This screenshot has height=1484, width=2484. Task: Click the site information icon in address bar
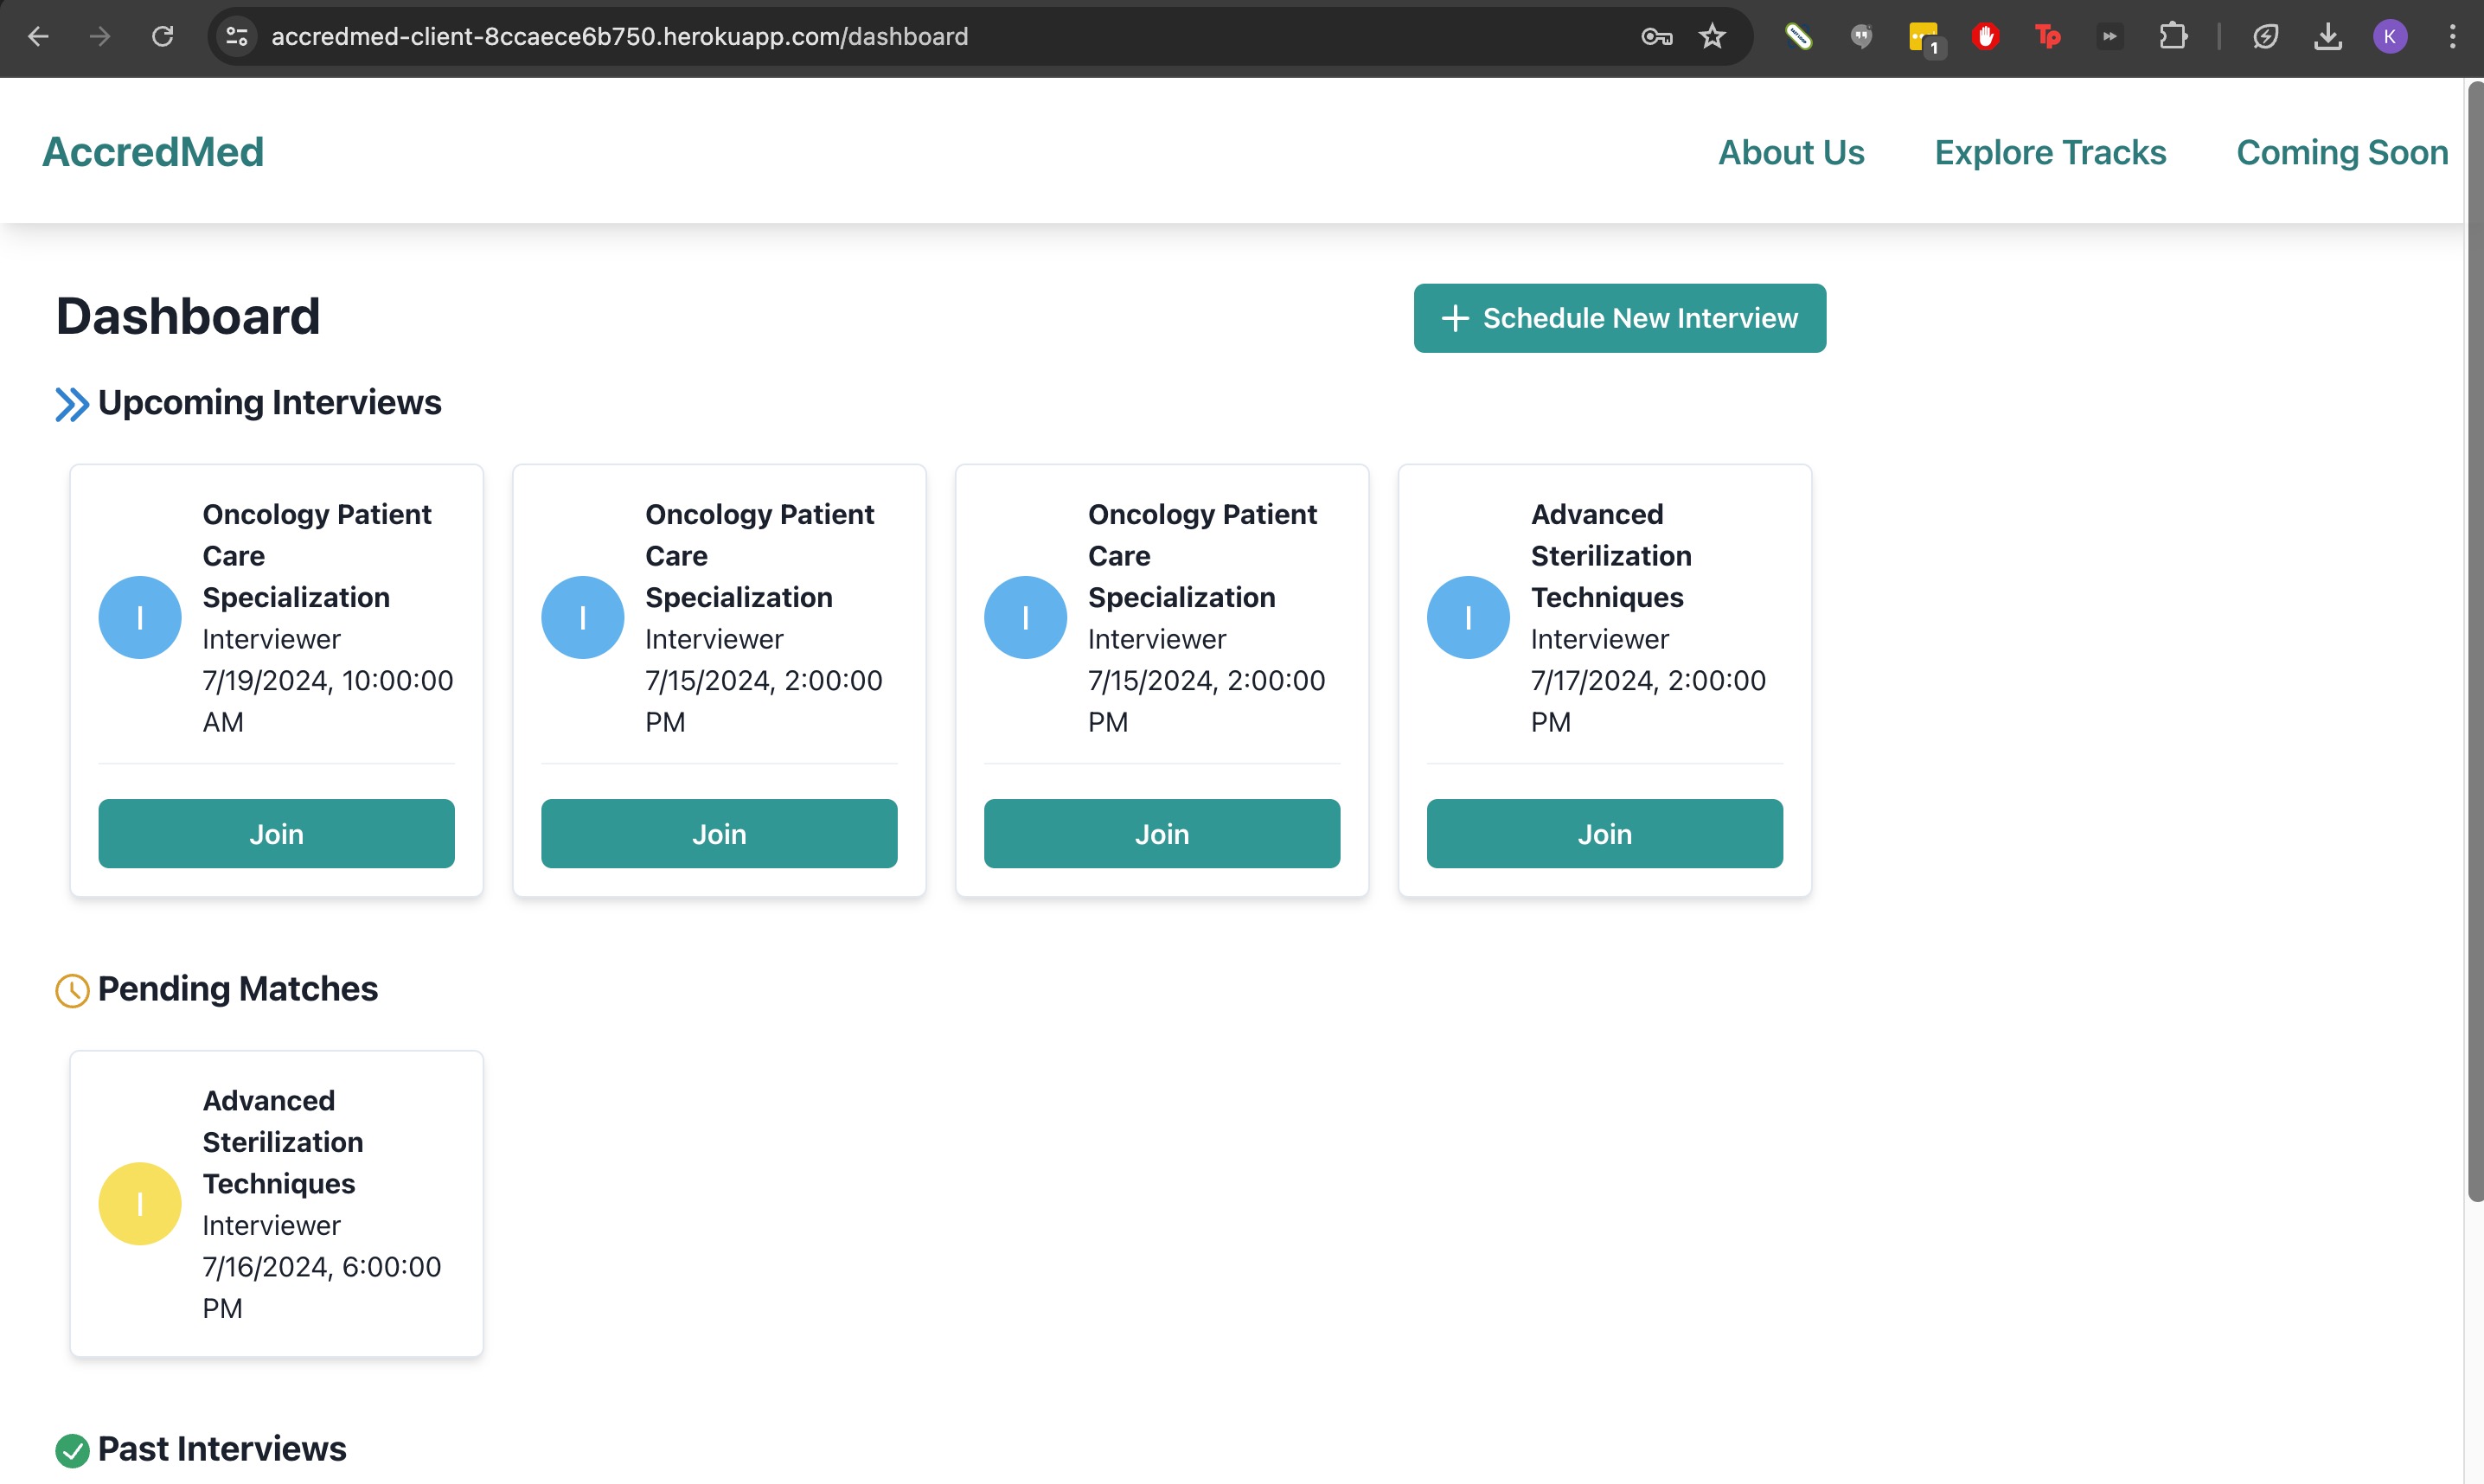(237, 37)
